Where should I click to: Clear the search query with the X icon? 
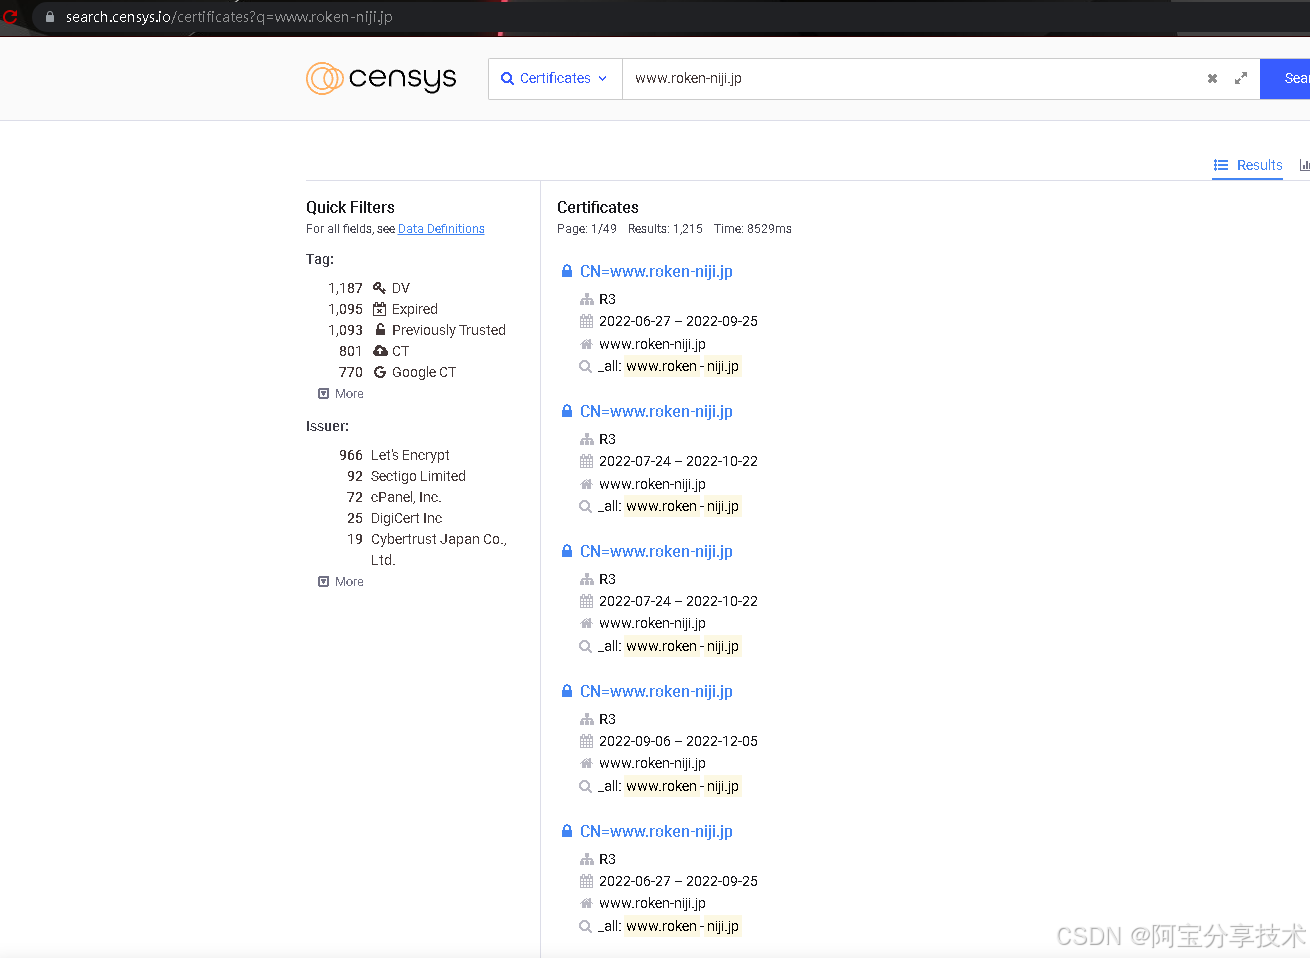point(1212,79)
